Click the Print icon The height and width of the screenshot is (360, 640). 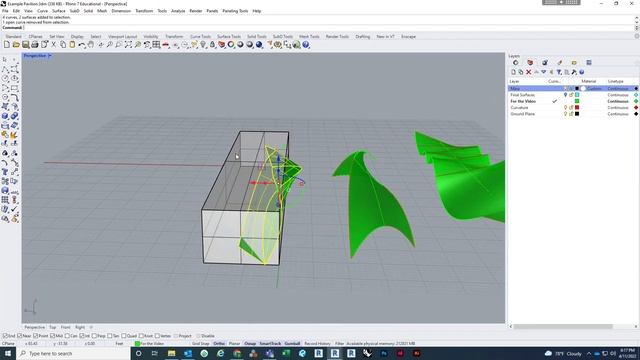(x=35, y=45)
